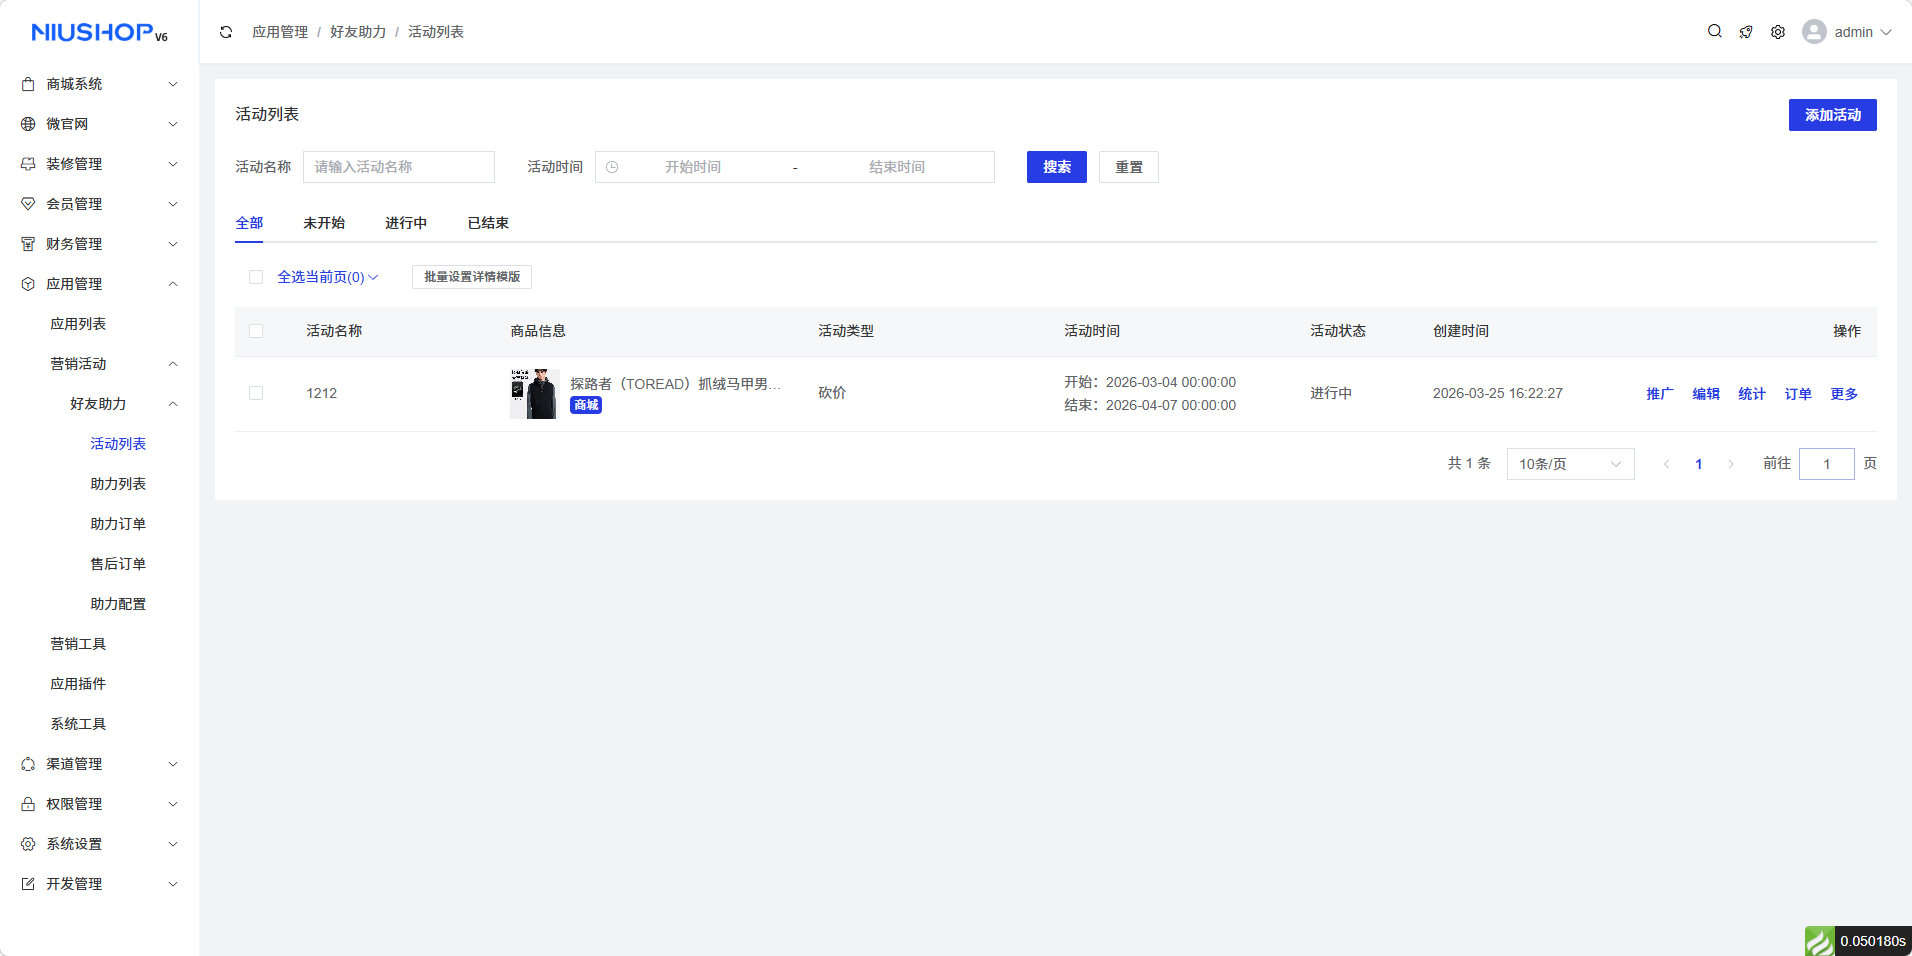Open 助力订单 in the sidebar

pyautogui.click(x=118, y=524)
